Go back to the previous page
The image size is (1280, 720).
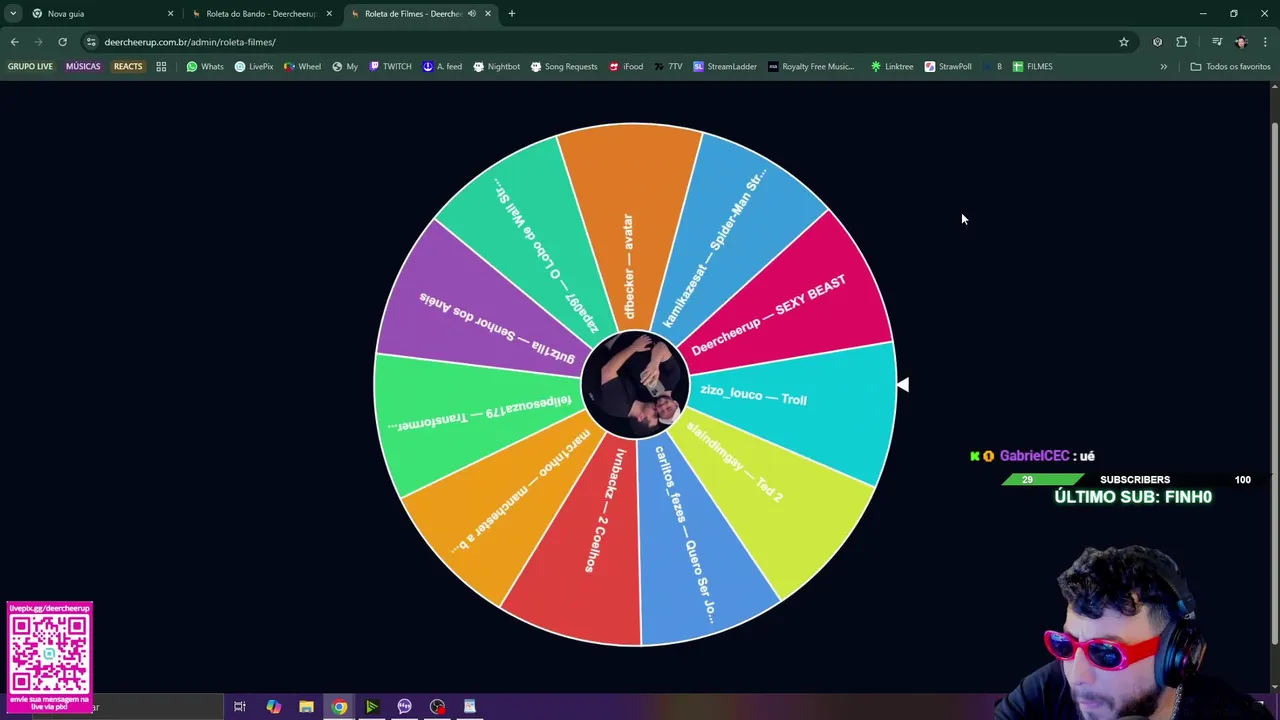click(x=14, y=42)
